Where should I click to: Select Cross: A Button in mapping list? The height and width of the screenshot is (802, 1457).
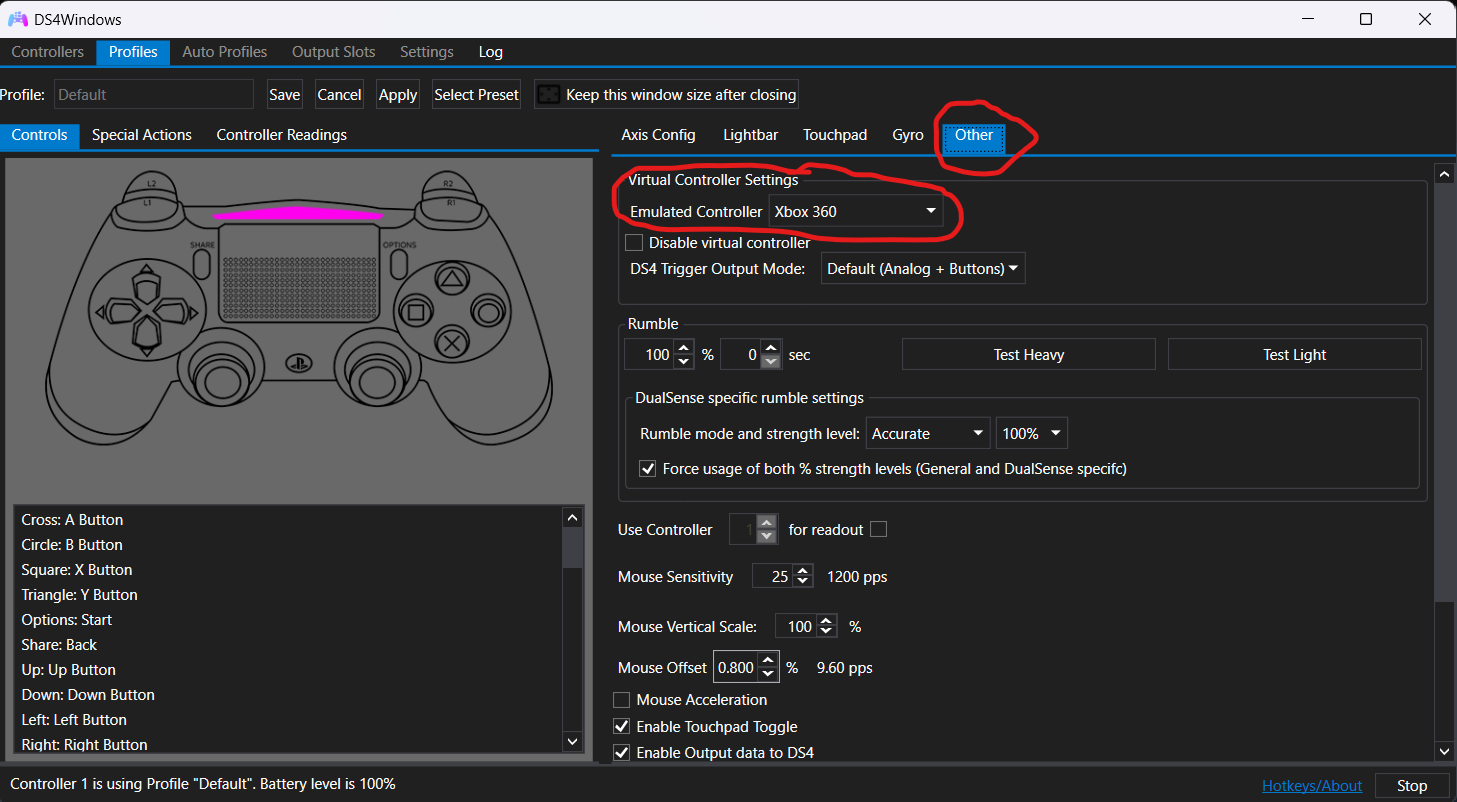(289, 520)
